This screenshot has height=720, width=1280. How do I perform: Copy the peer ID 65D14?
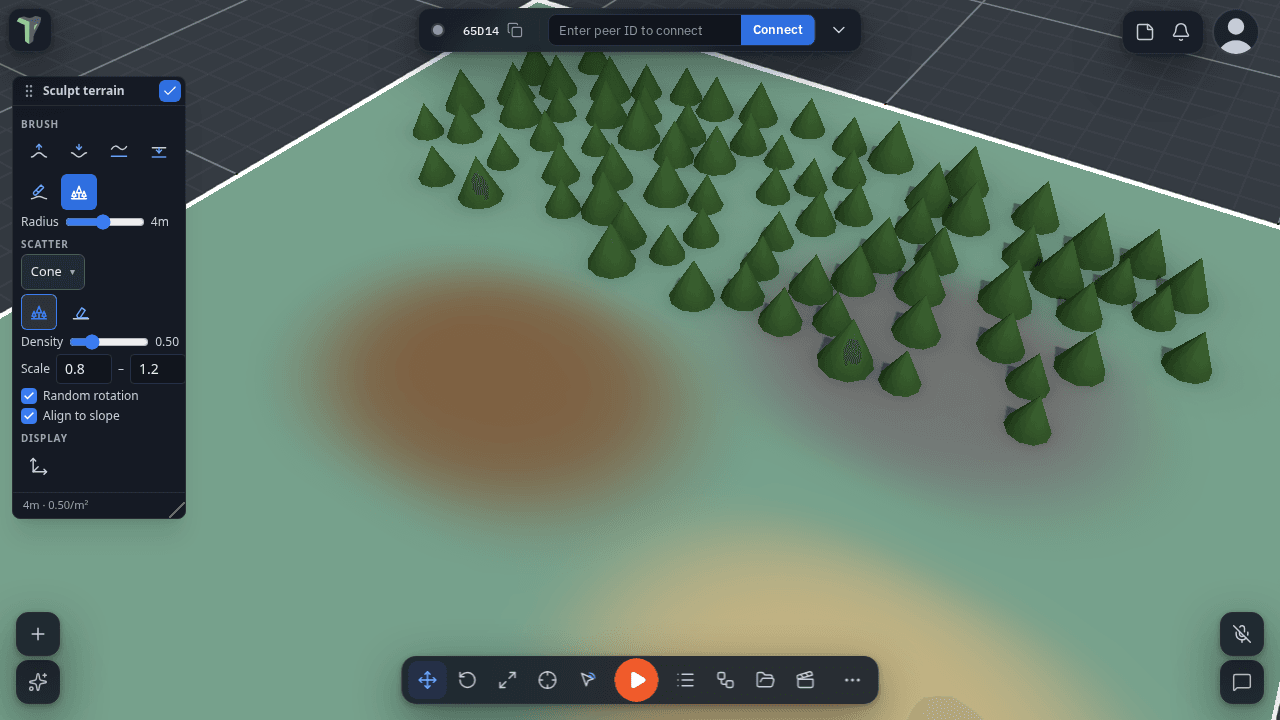coord(515,30)
